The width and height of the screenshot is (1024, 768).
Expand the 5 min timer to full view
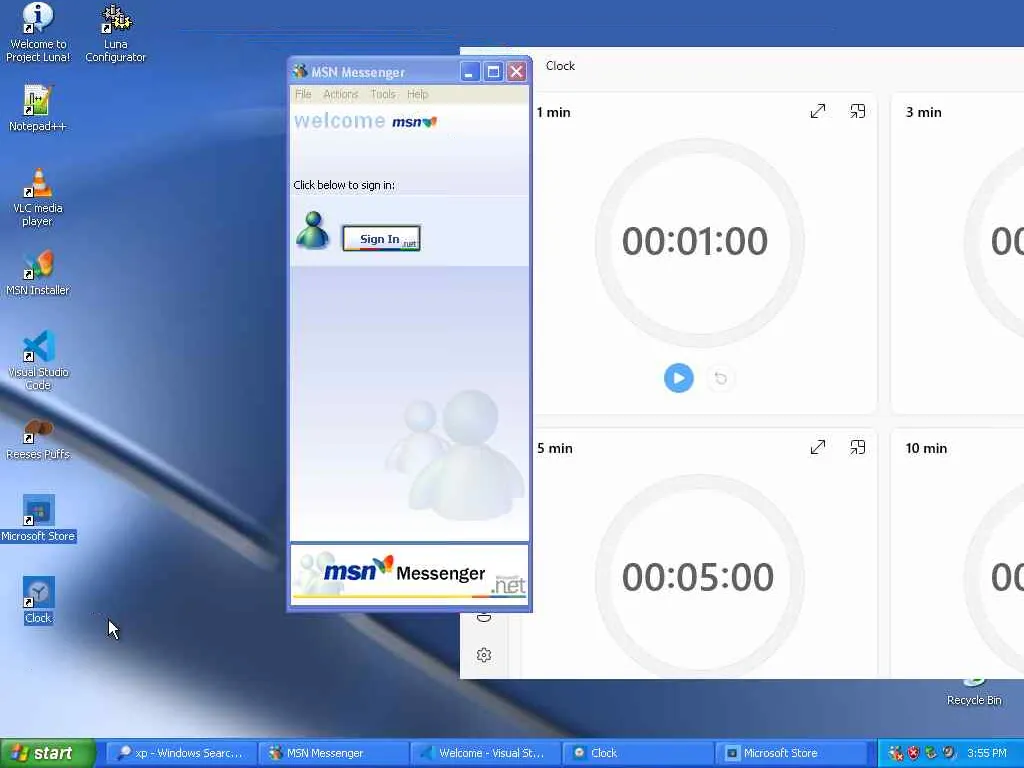point(818,447)
